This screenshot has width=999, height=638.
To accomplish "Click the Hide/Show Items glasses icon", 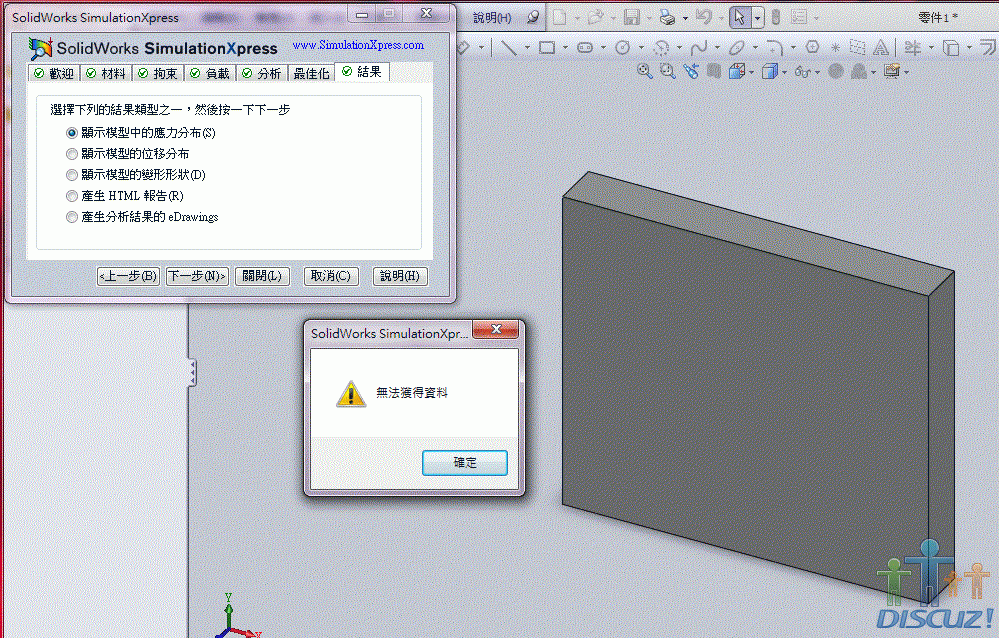I will (803, 72).
